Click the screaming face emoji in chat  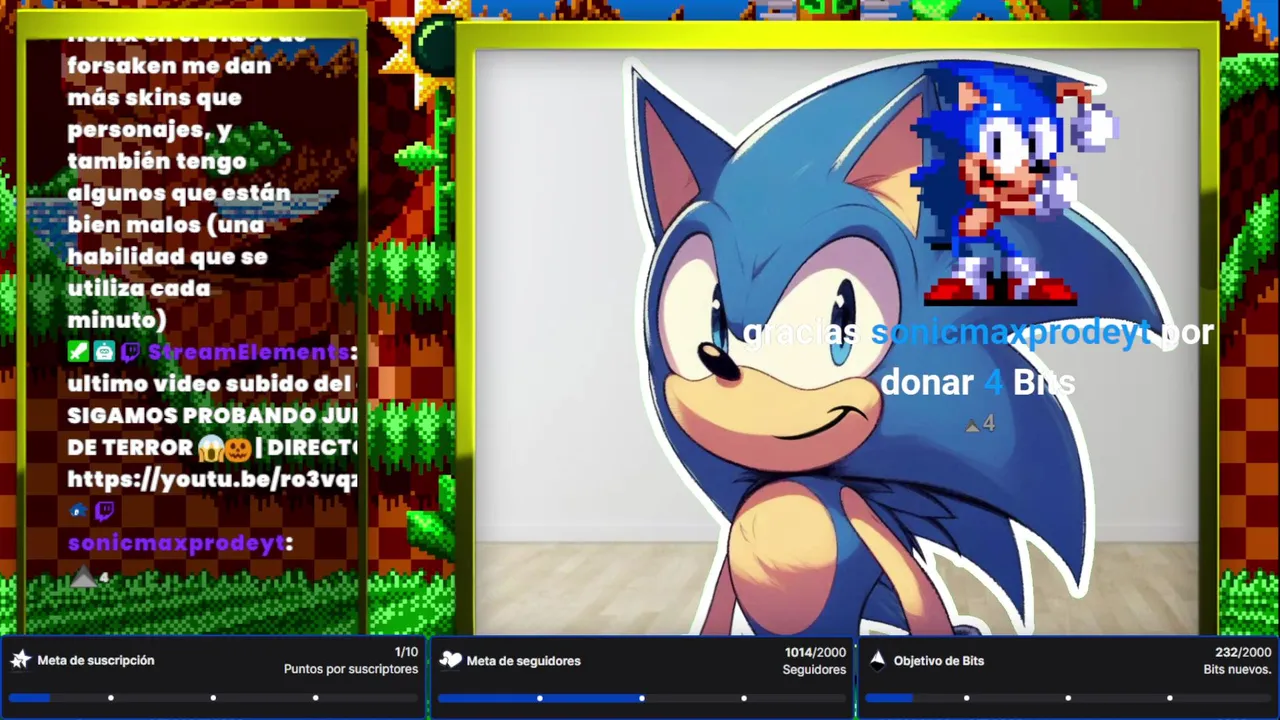pyautogui.click(x=211, y=447)
